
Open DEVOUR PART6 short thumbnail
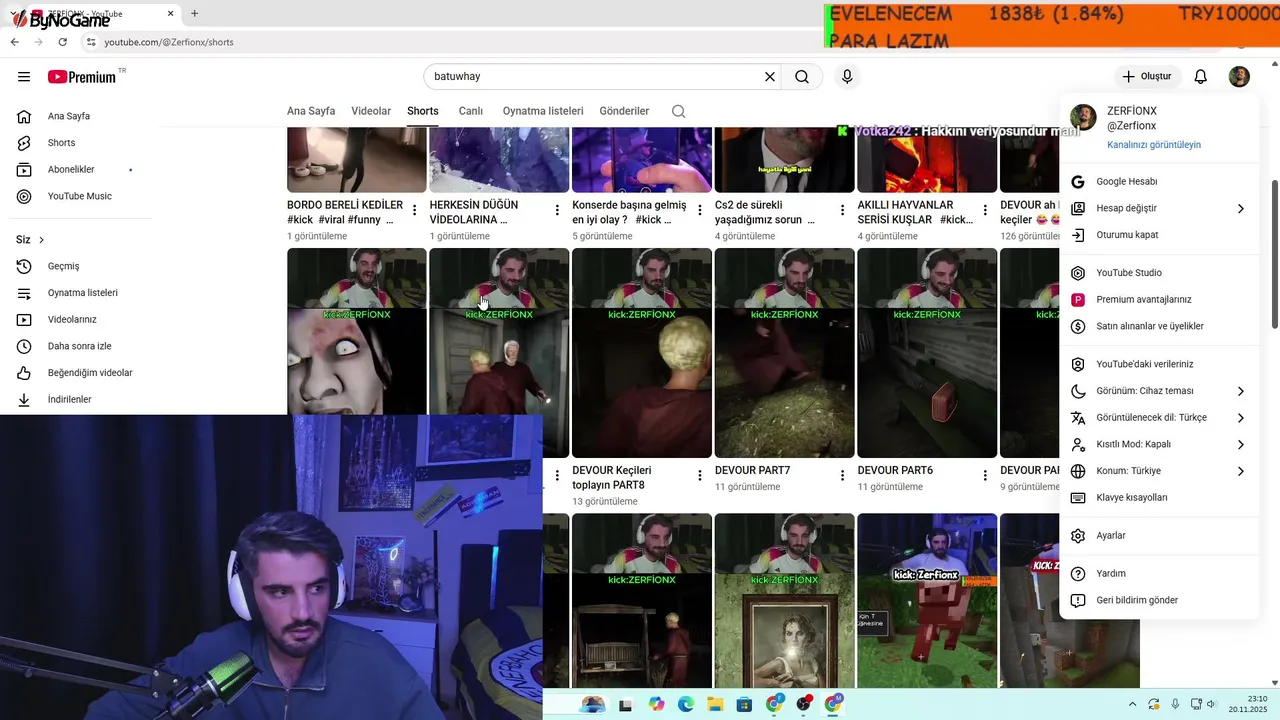[x=927, y=353]
